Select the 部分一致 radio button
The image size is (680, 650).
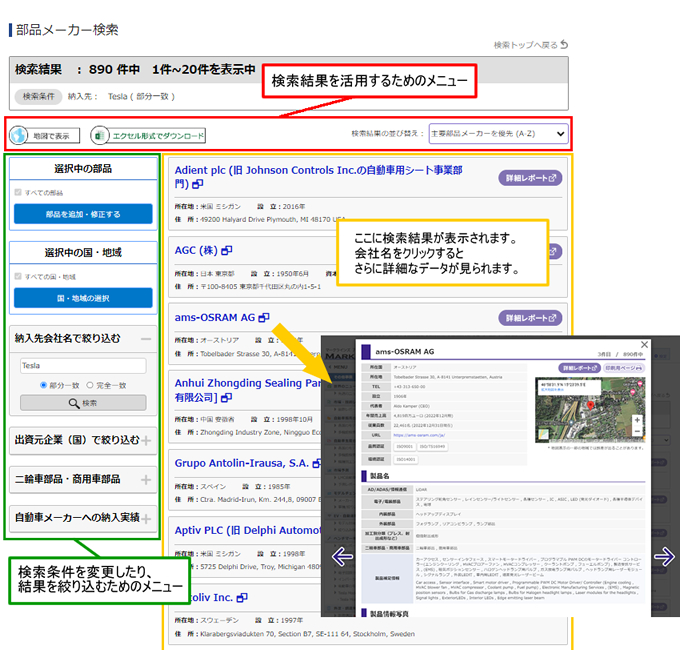click(x=44, y=384)
